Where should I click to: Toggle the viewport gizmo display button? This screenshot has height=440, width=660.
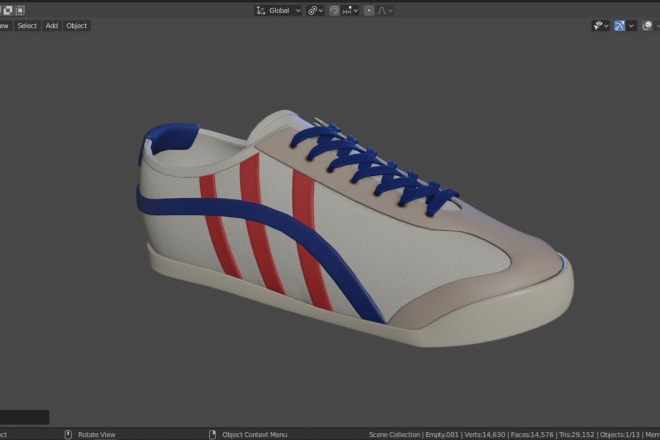point(619,26)
